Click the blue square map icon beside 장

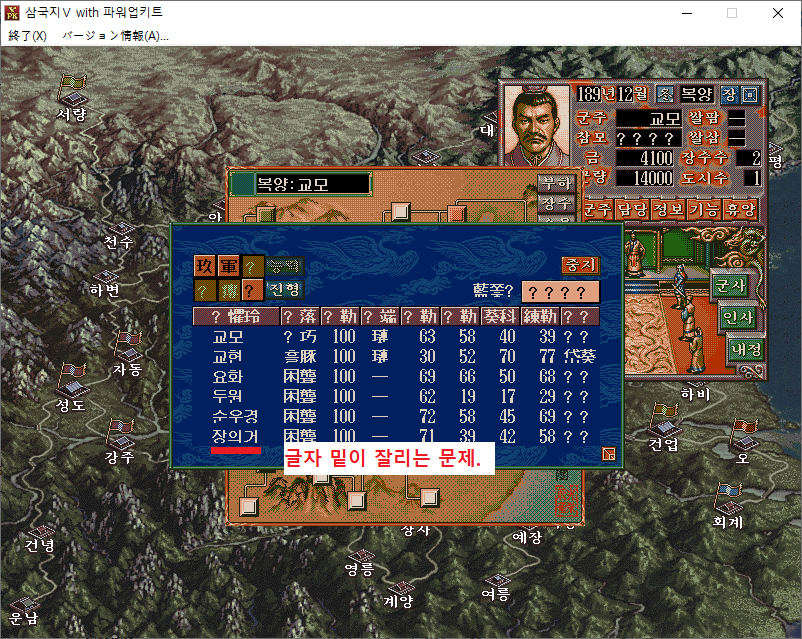click(750, 94)
